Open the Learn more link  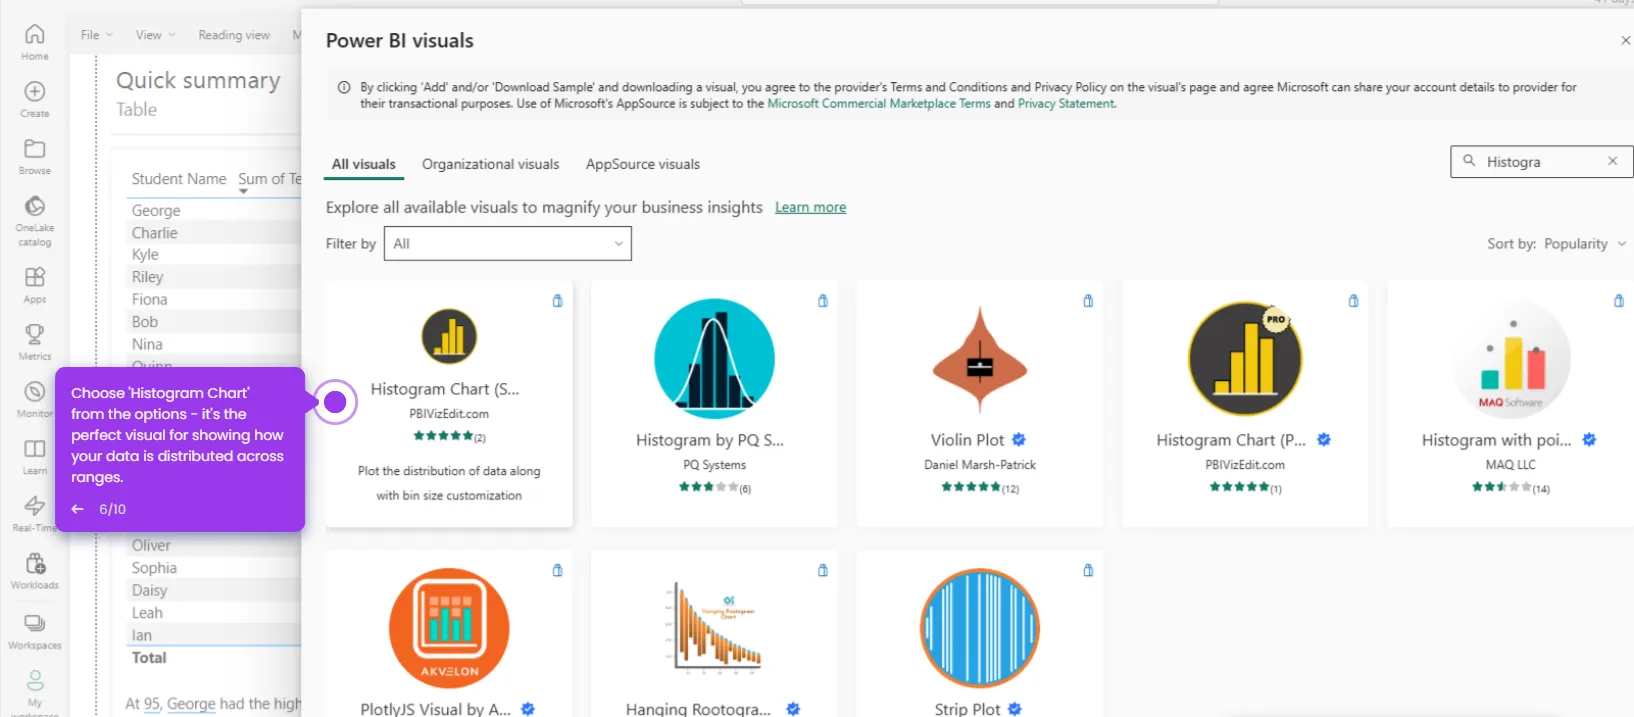tap(810, 207)
